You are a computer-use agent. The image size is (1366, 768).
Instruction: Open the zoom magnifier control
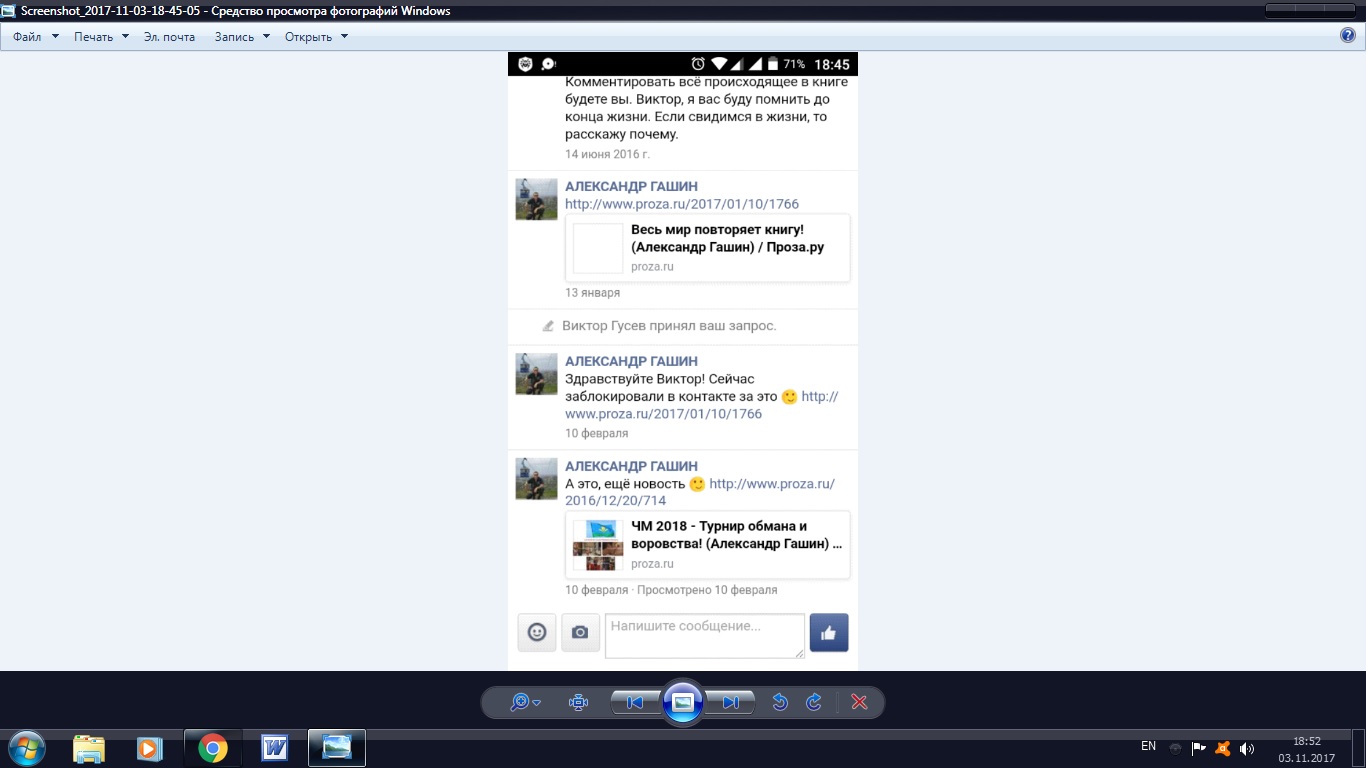tap(525, 702)
